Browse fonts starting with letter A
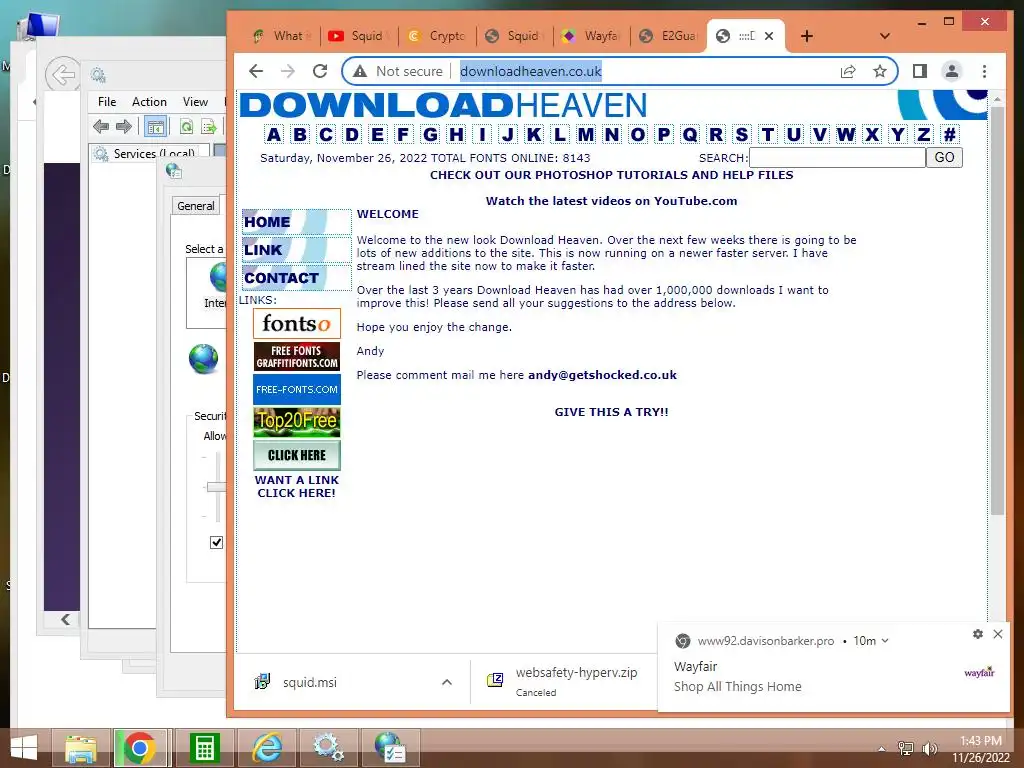The image size is (1024, 768). (274, 135)
